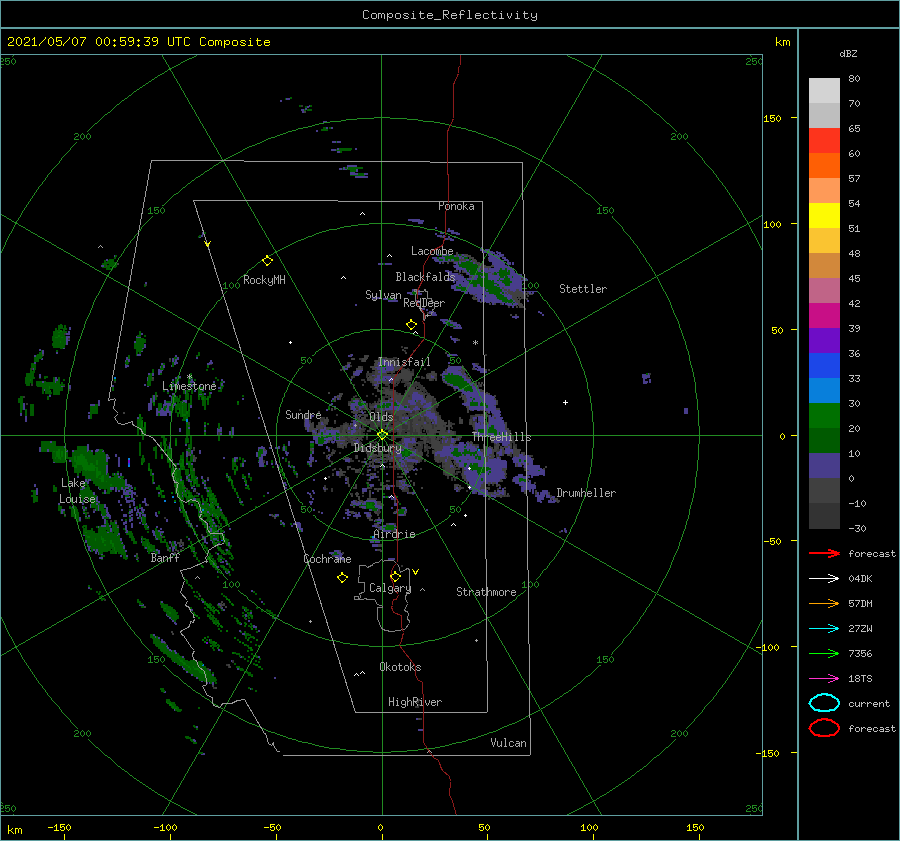900x841 pixels.
Task: Click the yellow diamond marker near RockyMH
Action: coord(267,261)
